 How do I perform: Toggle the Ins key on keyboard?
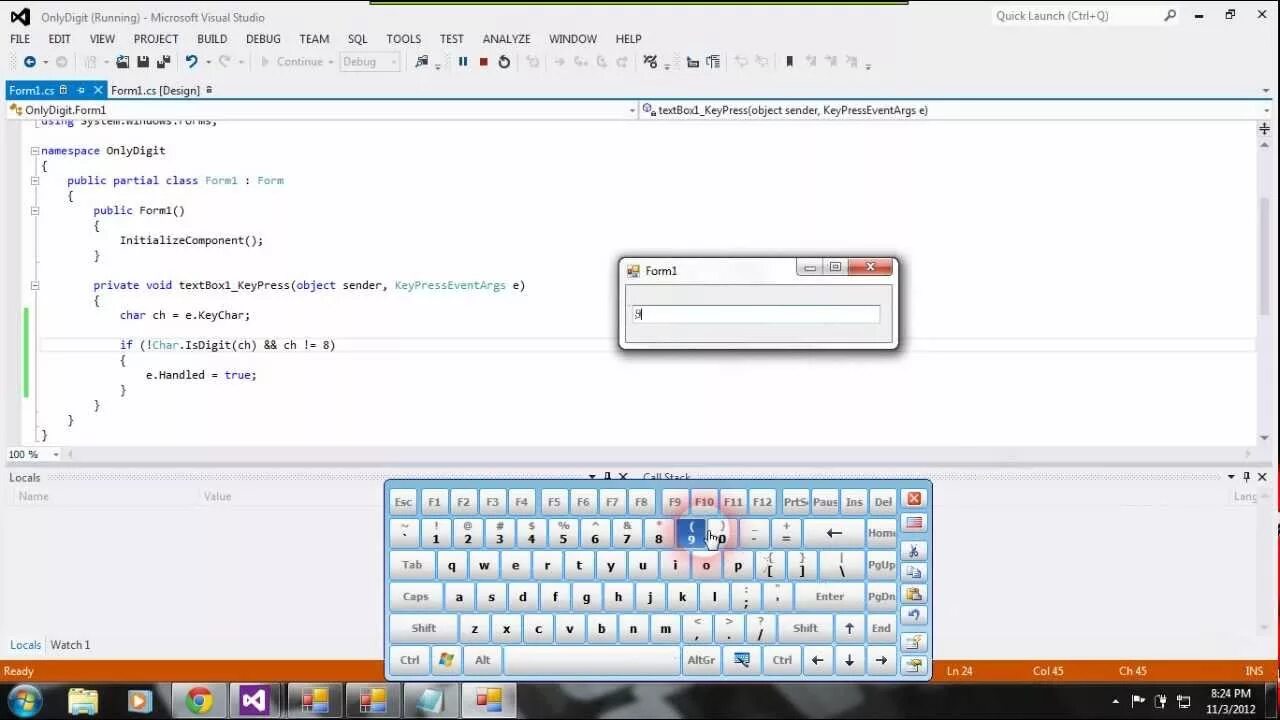pos(854,502)
